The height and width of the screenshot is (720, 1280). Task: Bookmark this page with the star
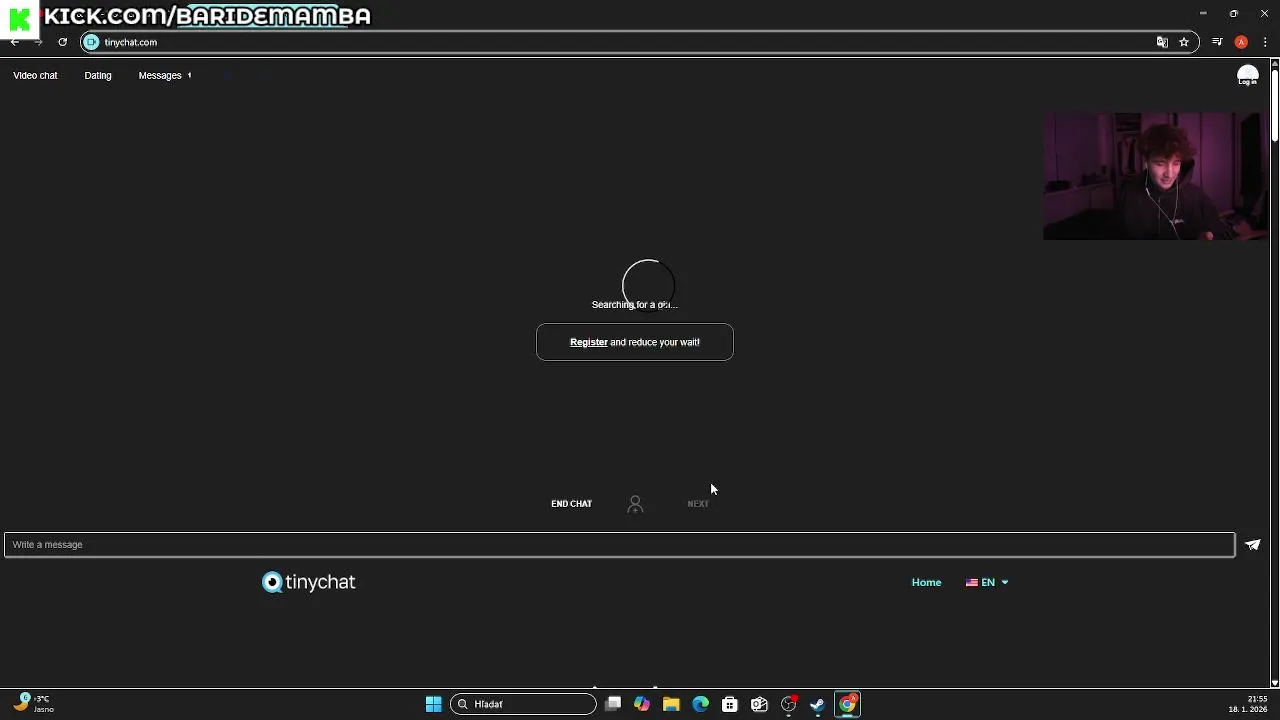coord(1184,42)
